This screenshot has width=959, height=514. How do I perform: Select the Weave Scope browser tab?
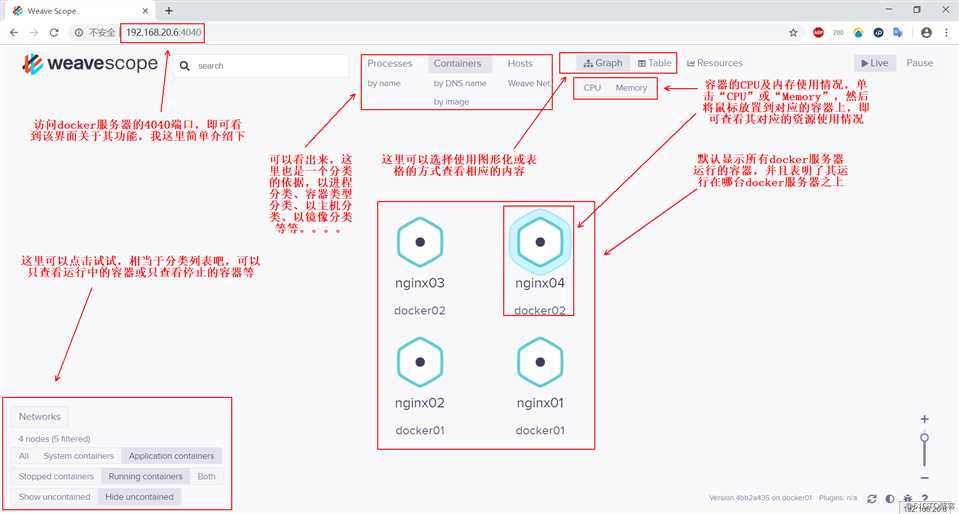coord(81,10)
